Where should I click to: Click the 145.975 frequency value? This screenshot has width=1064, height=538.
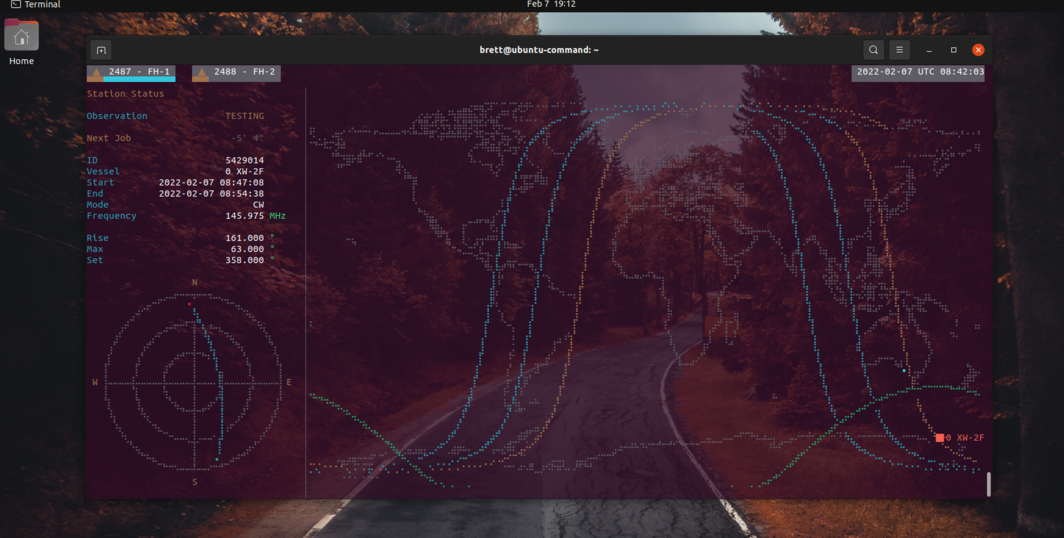click(x=244, y=216)
